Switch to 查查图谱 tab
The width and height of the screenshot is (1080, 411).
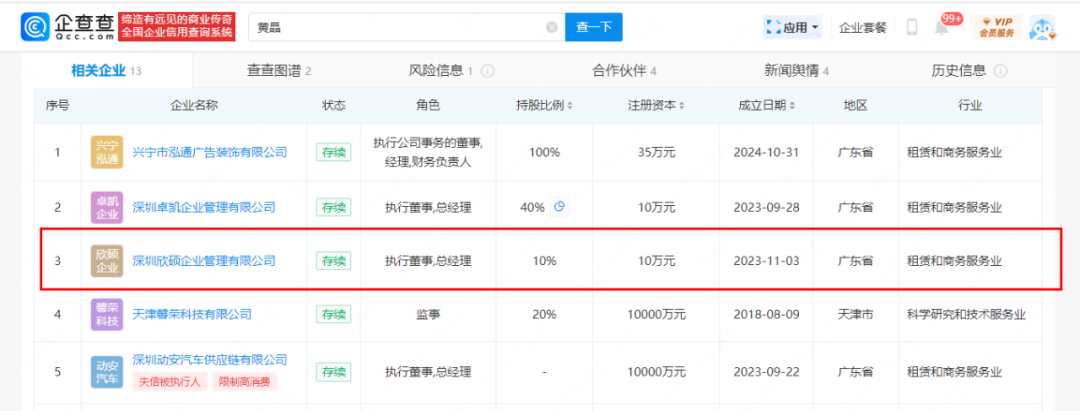pyautogui.click(x=278, y=70)
